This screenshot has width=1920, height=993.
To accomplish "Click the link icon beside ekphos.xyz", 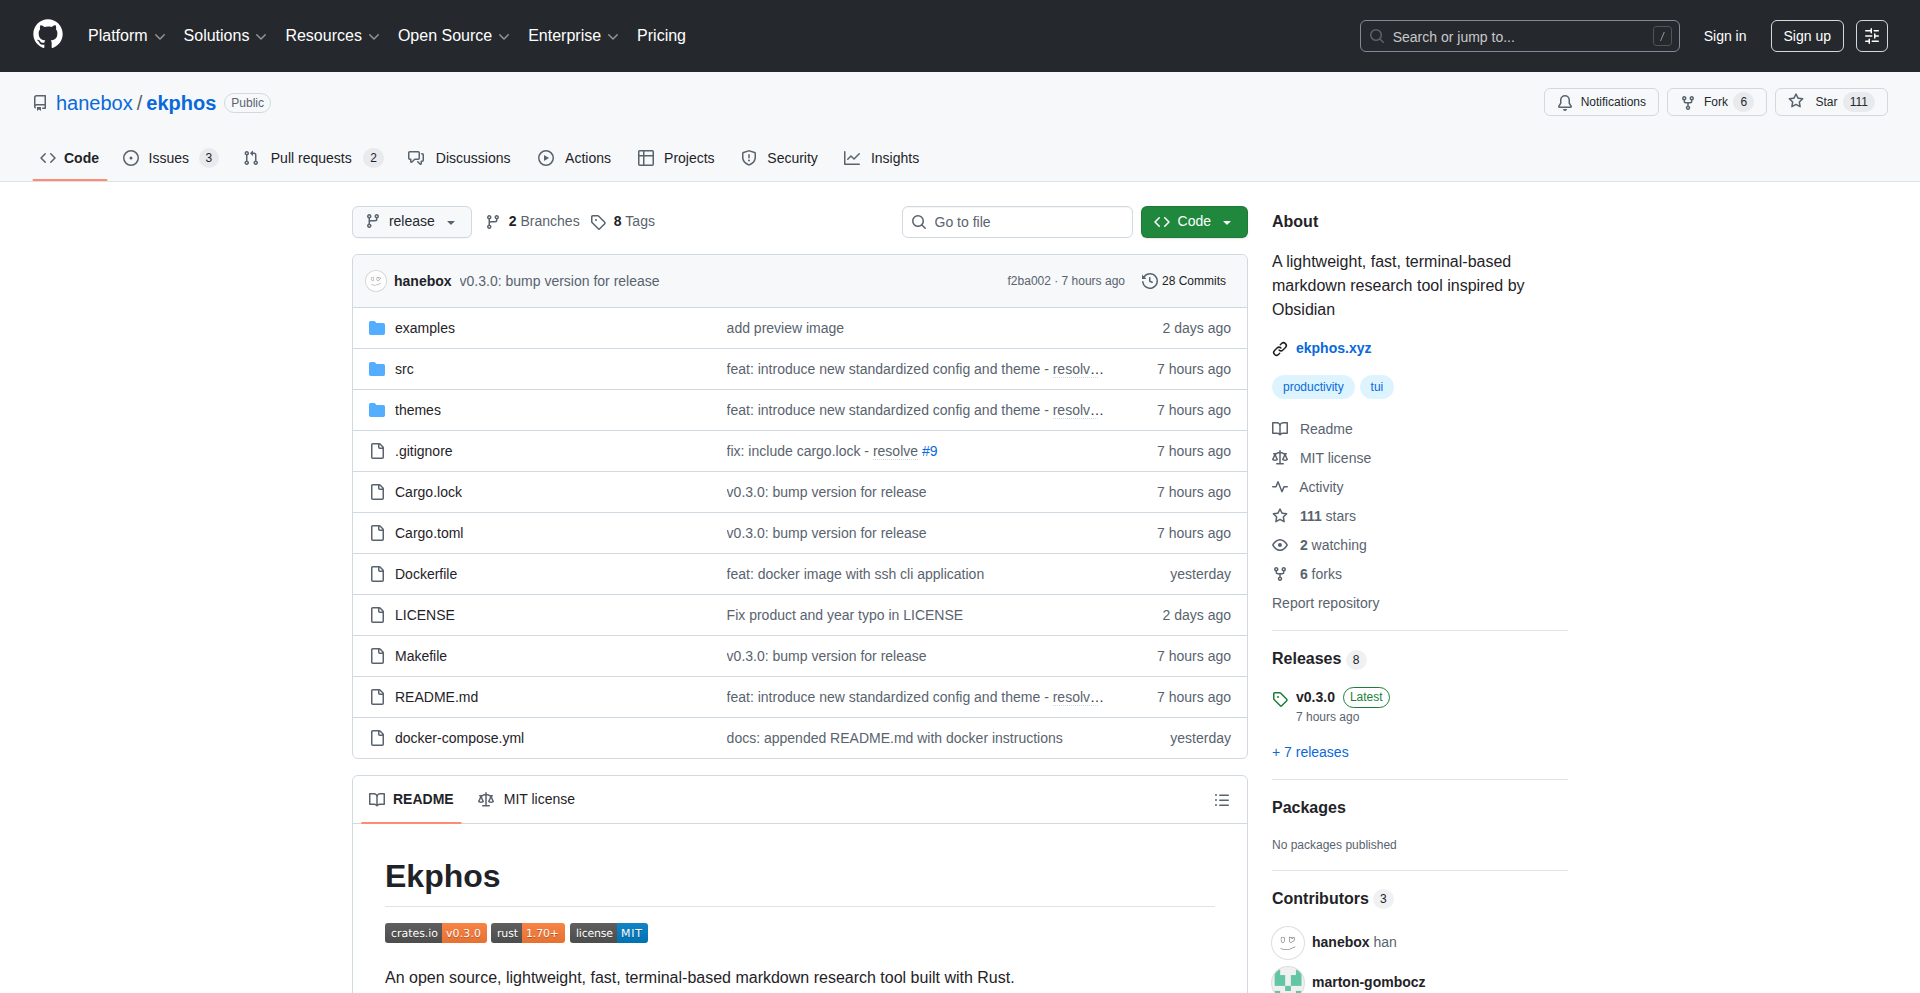I will (x=1280, y=349).
